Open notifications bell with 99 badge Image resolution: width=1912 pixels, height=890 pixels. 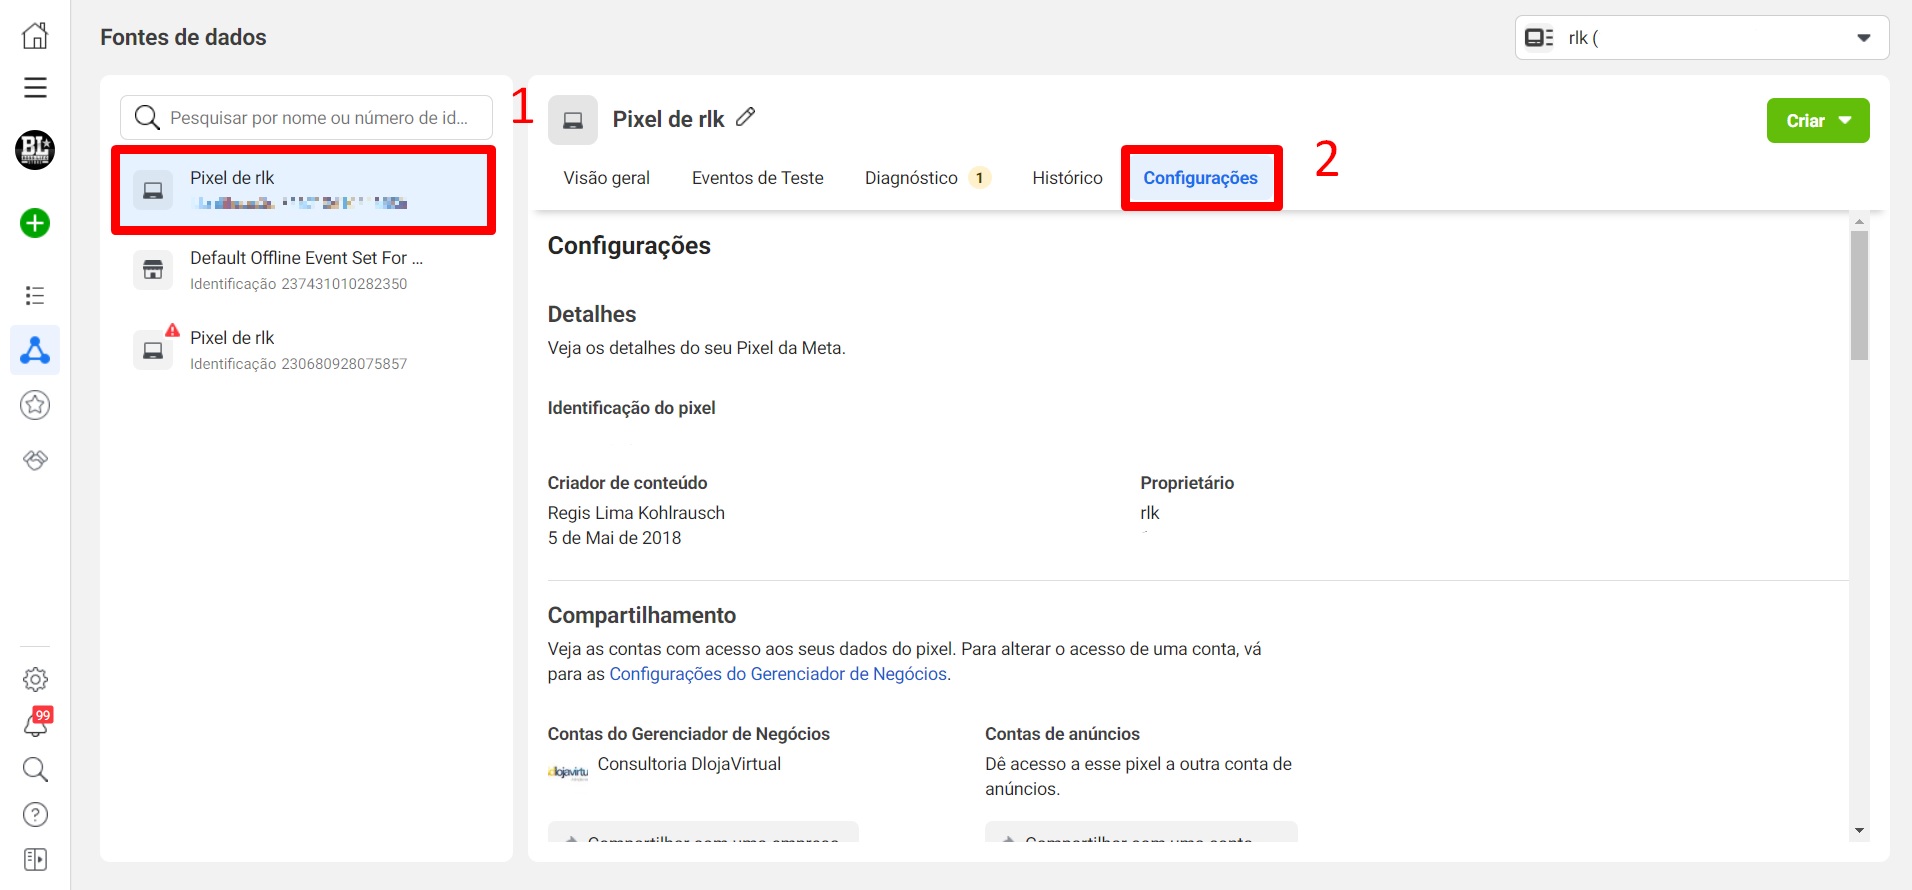(36, 722)
